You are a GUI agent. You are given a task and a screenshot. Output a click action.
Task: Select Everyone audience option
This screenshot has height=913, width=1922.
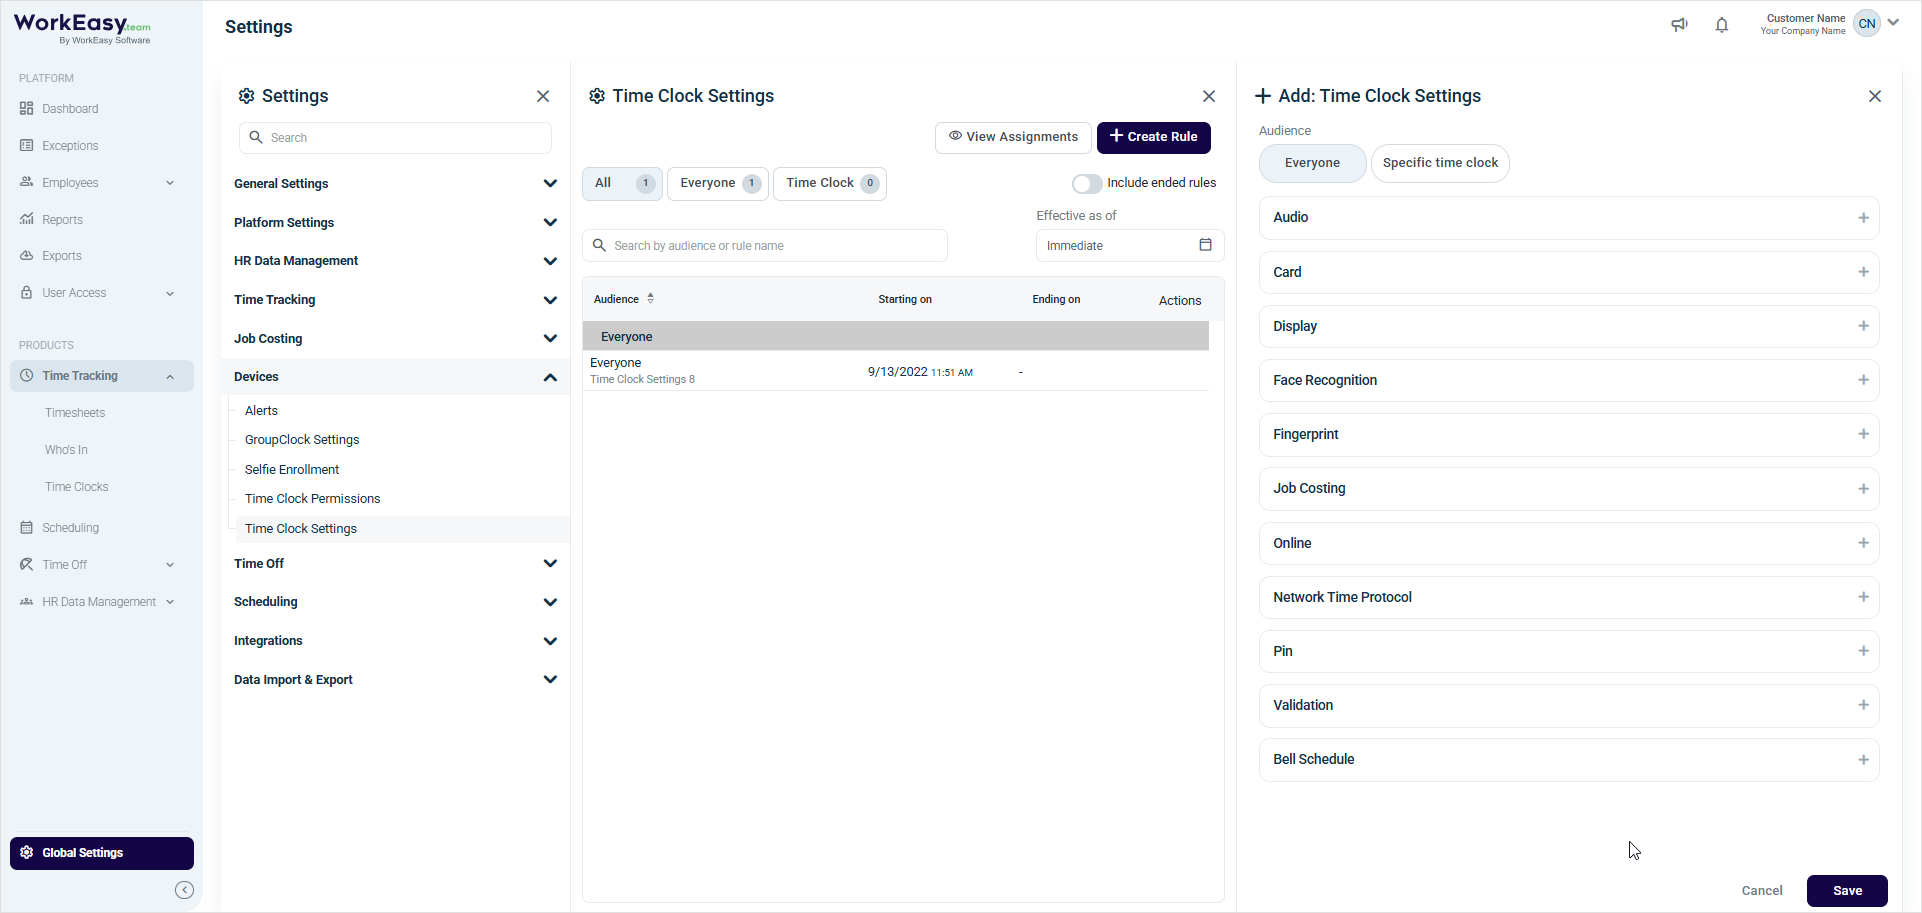click(1312, 163)
